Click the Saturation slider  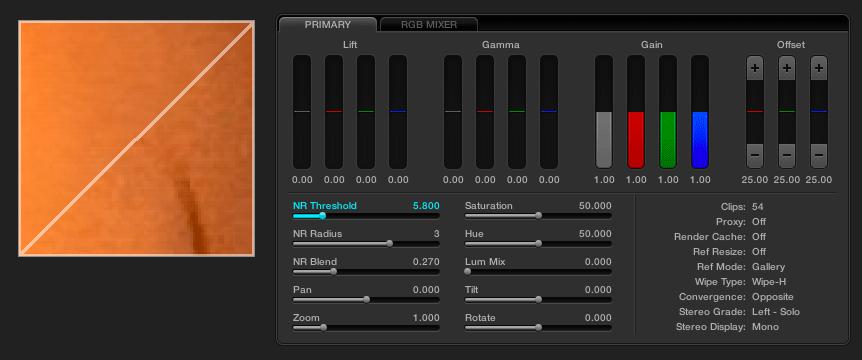(538, 216)
